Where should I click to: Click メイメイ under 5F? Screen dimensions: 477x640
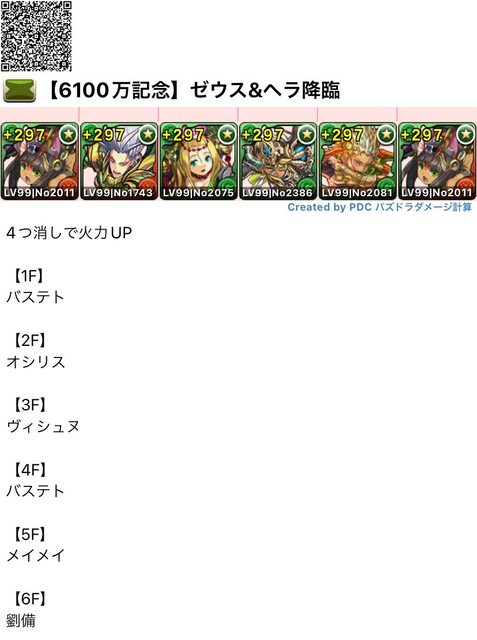(x=36, y=556)
